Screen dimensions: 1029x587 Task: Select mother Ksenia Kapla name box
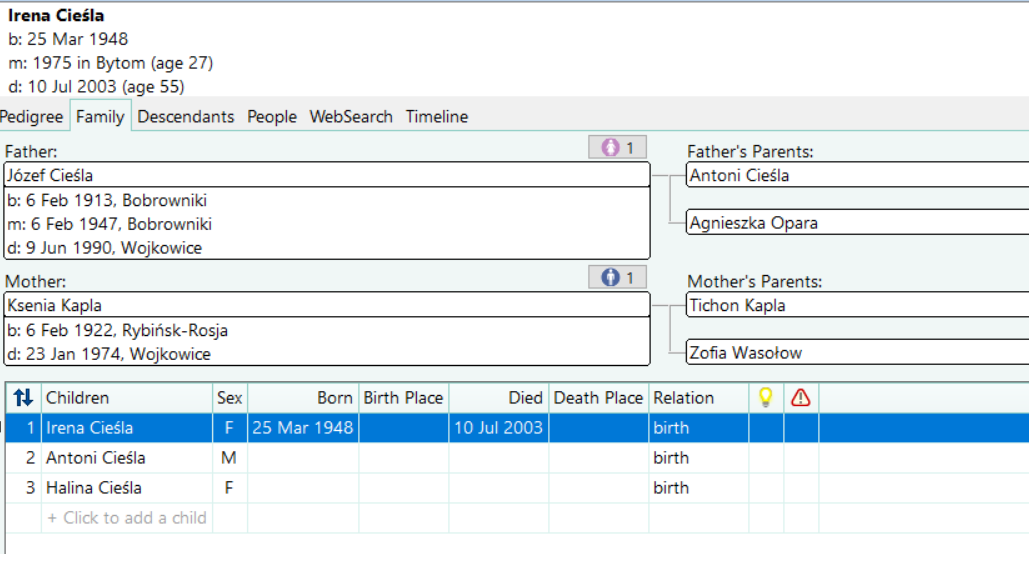(x=327, y=305)
